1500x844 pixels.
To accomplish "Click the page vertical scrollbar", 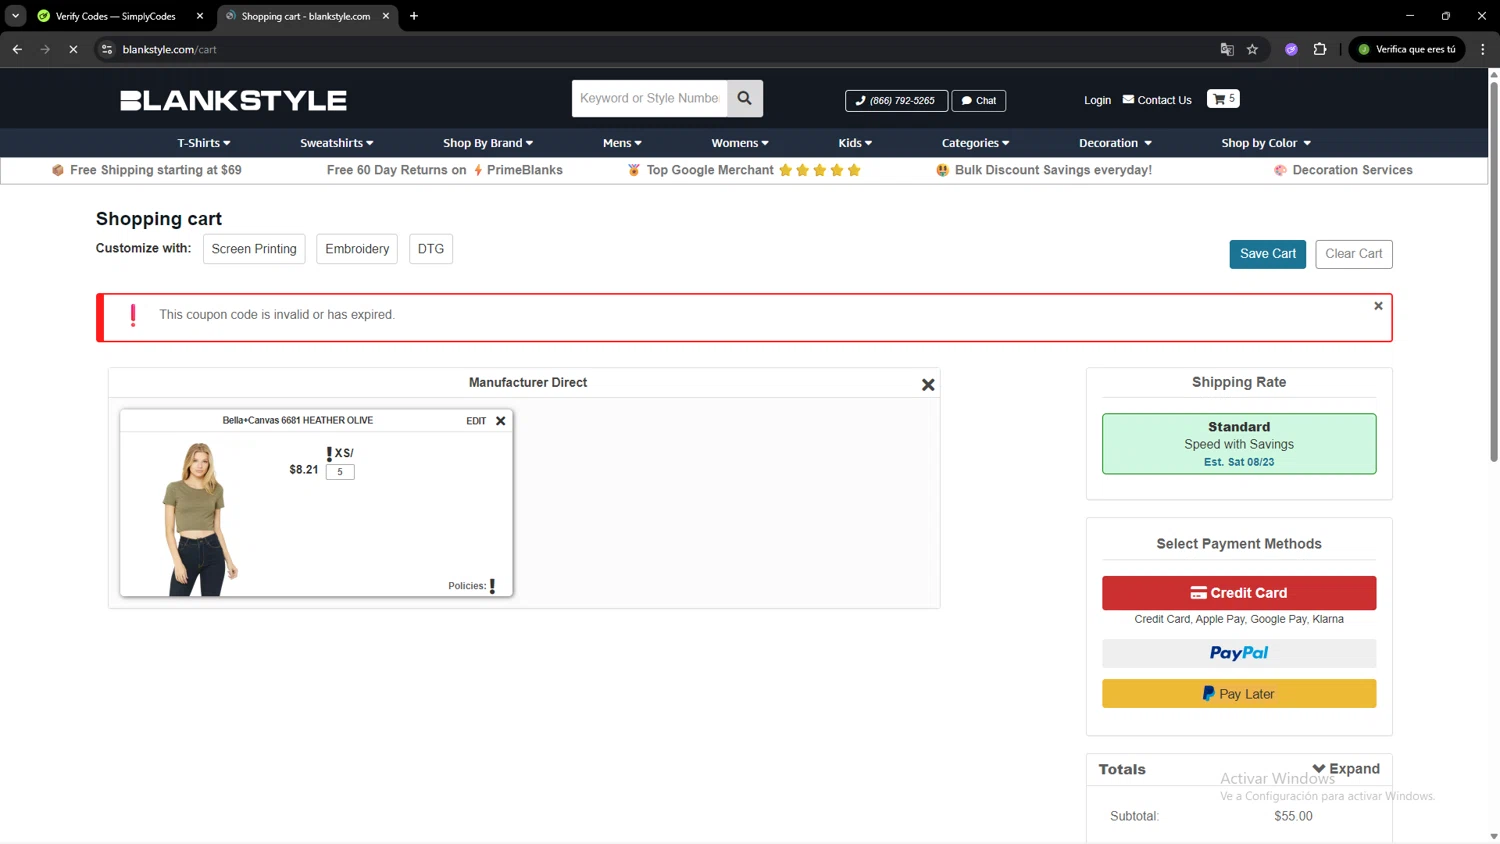I will pyautogui.click(x=1494, y=270).
